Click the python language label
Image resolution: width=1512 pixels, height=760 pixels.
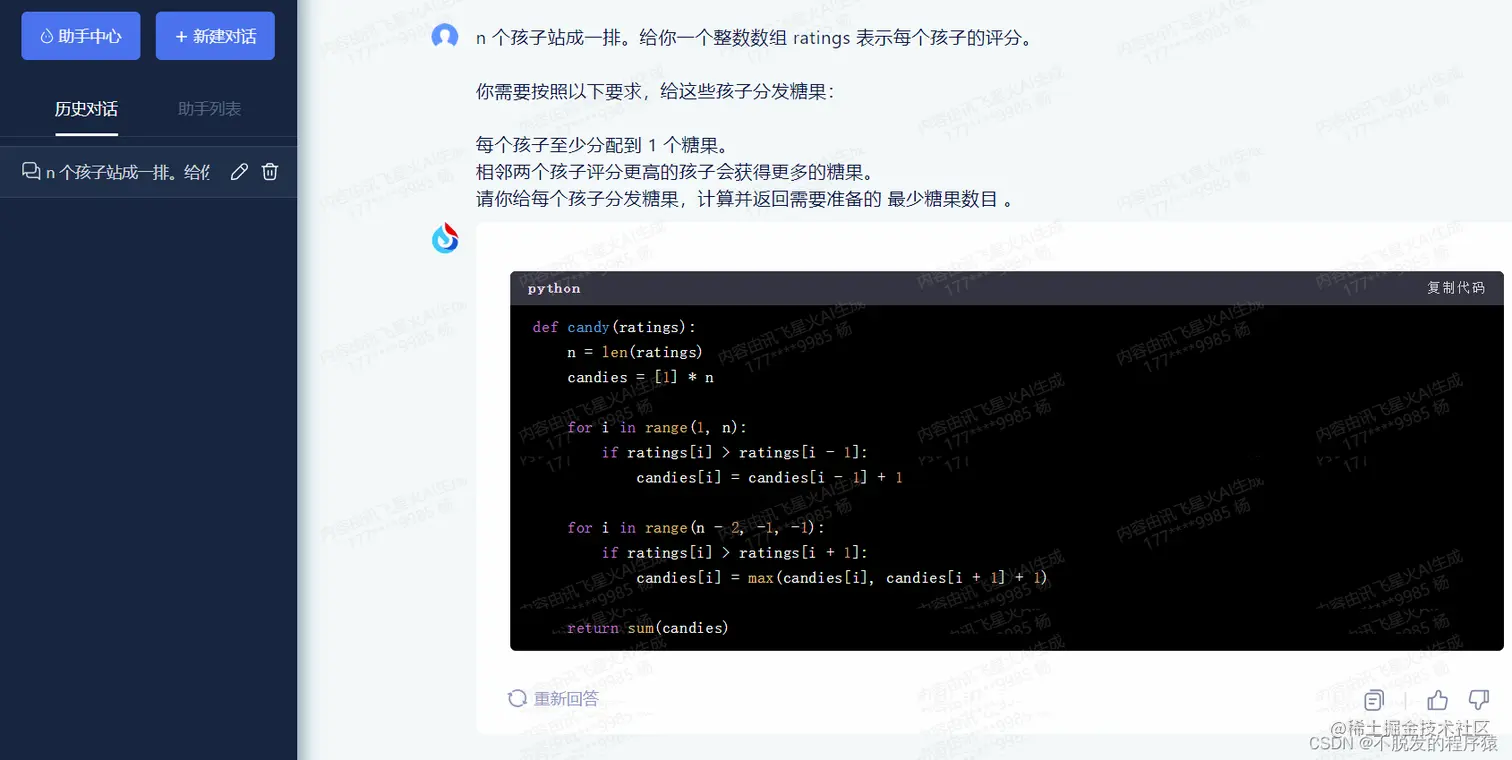point(554,288)
